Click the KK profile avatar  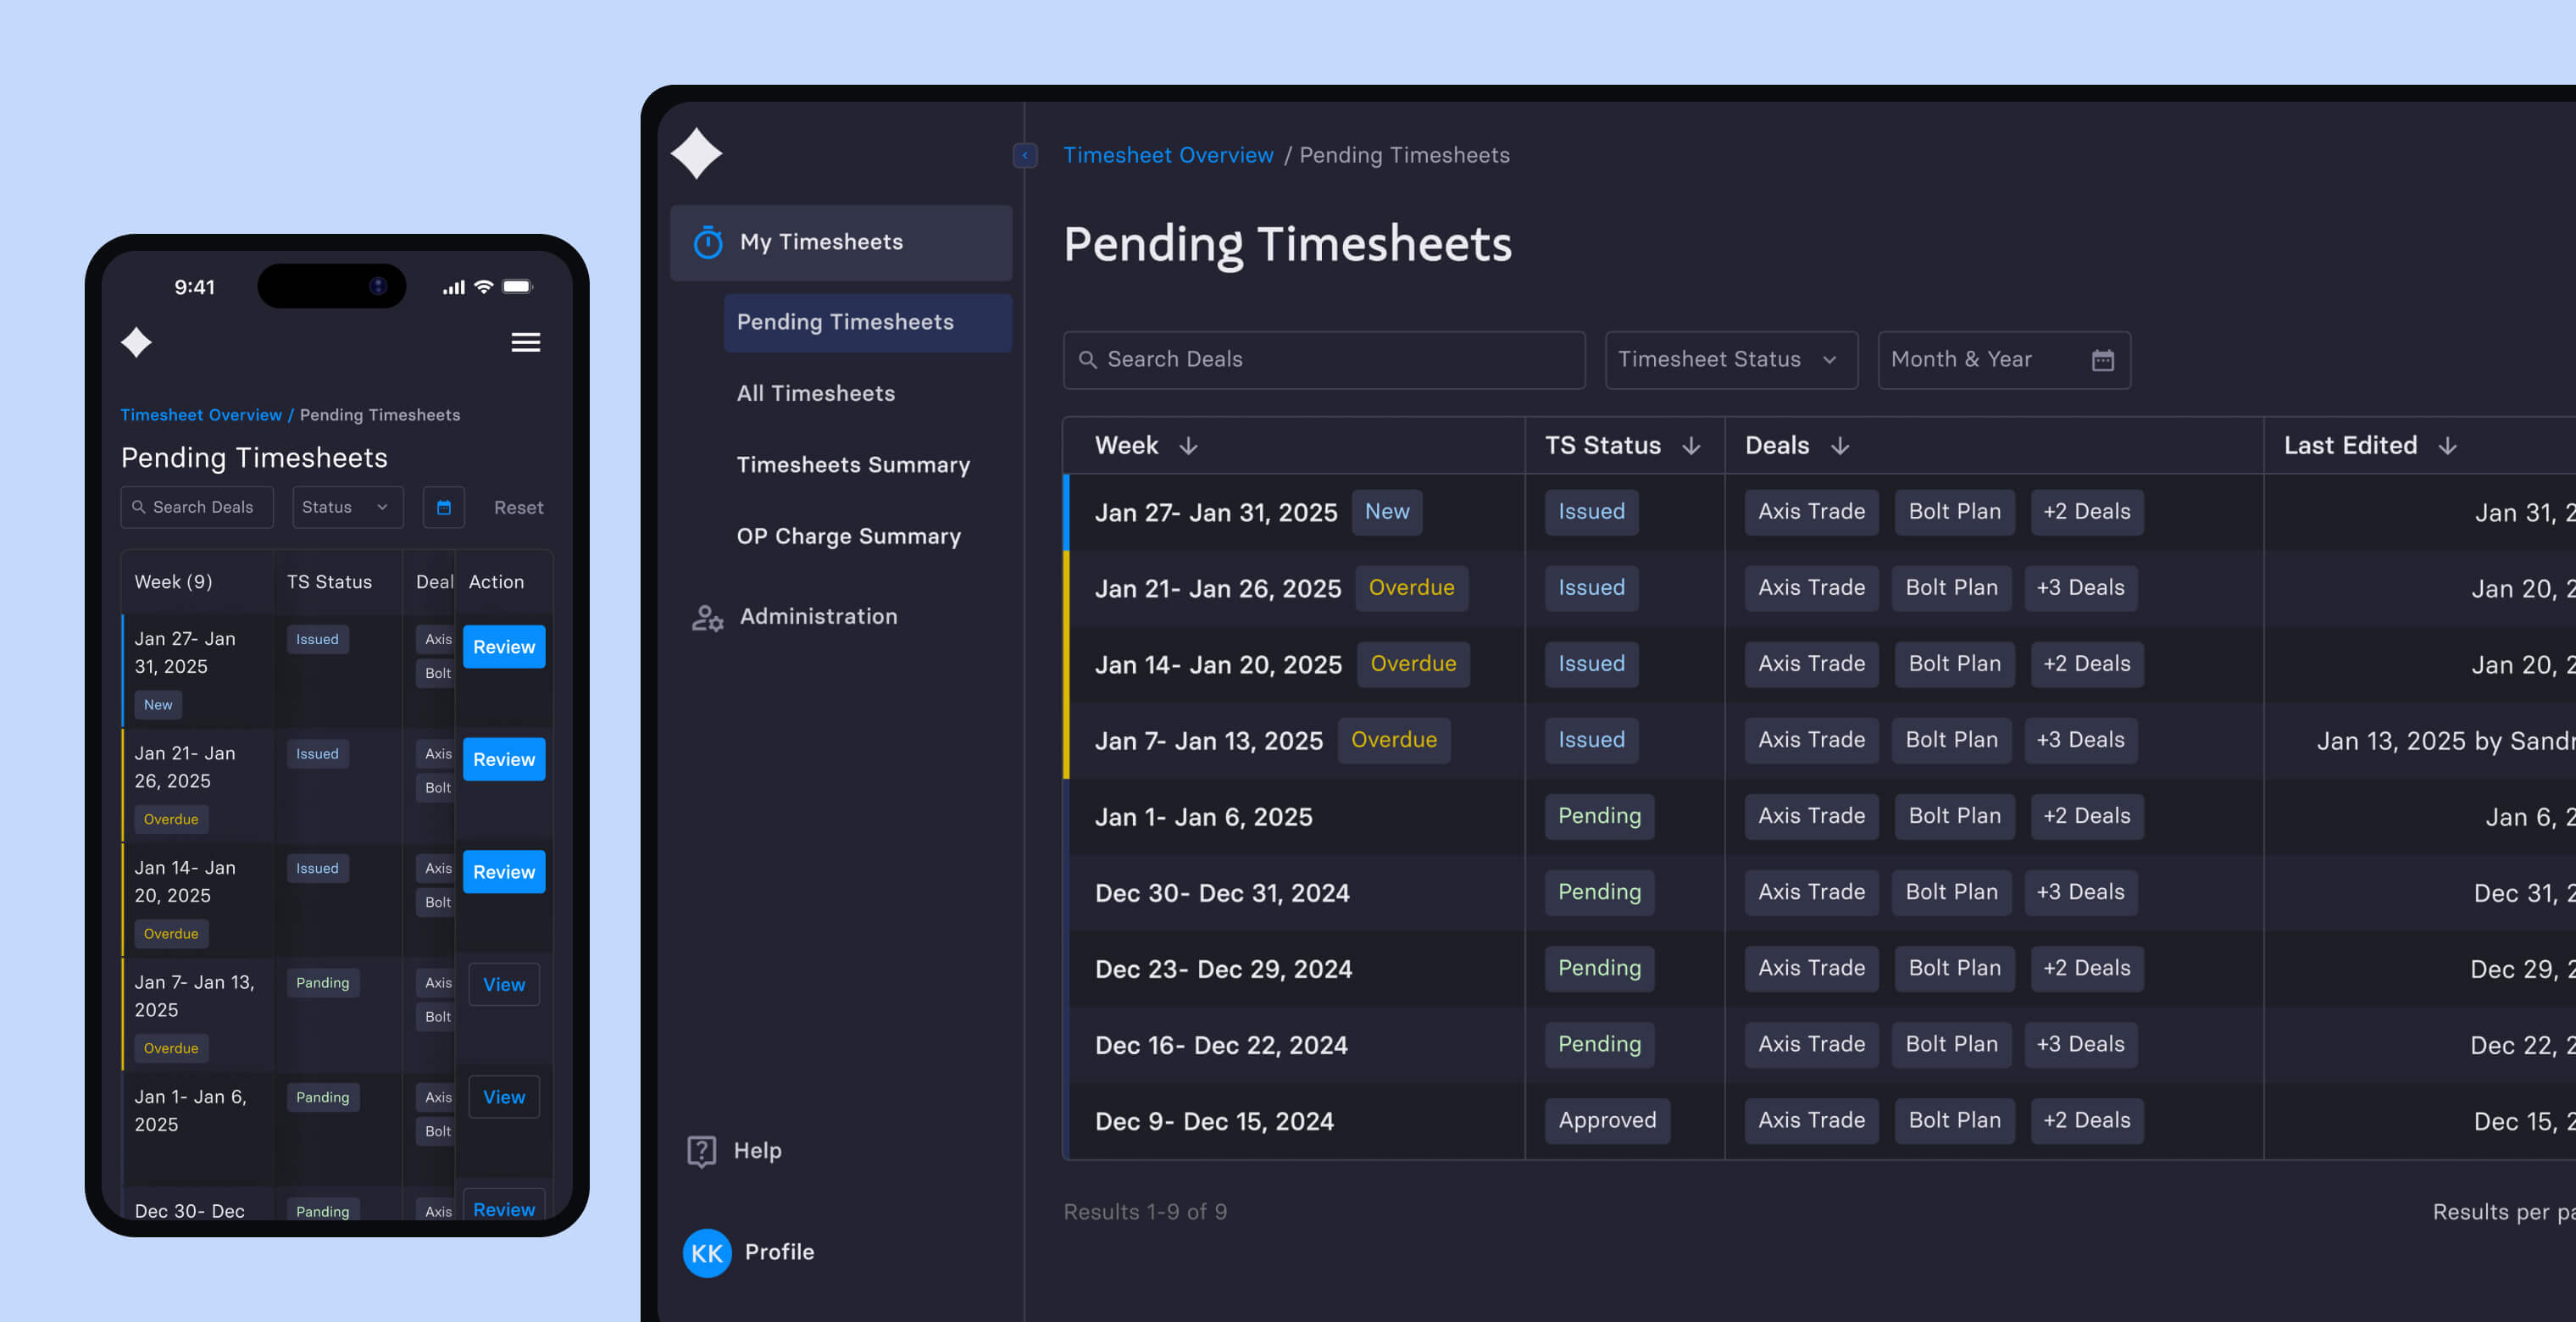pyautogui.click(x=707, y=1253)
